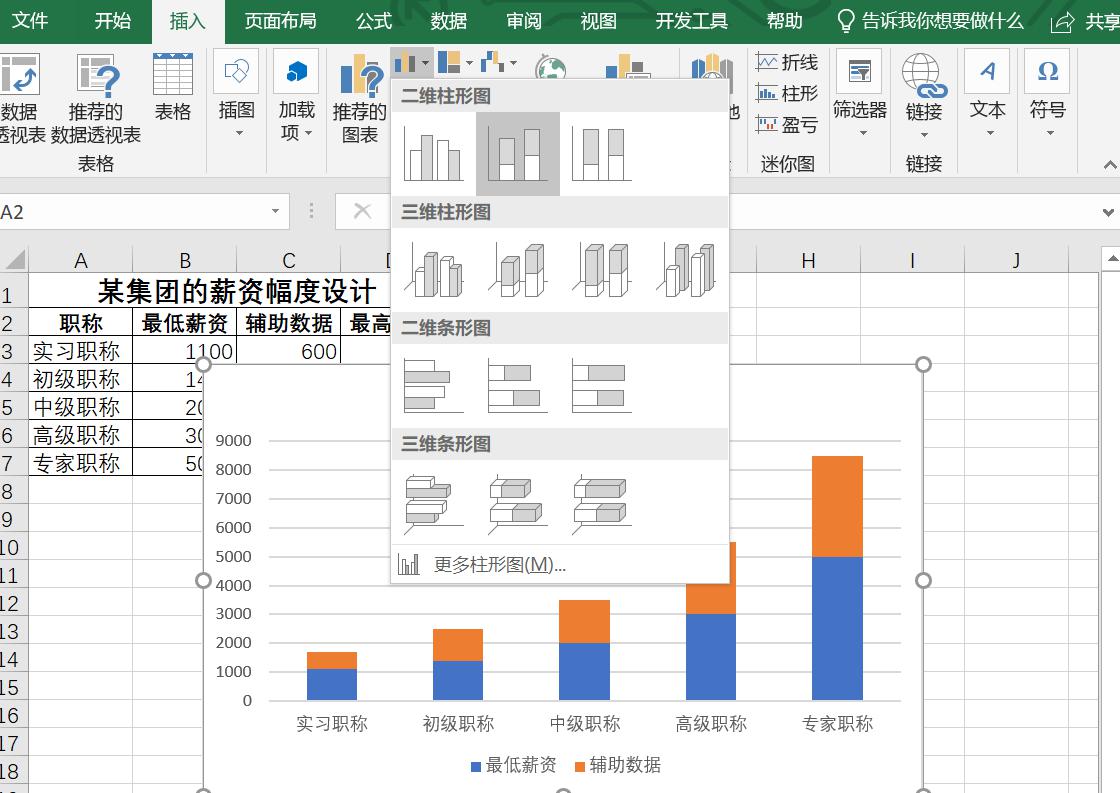Select column A header
Viewport: 1120px width, 793px height.
click(81, 260)
